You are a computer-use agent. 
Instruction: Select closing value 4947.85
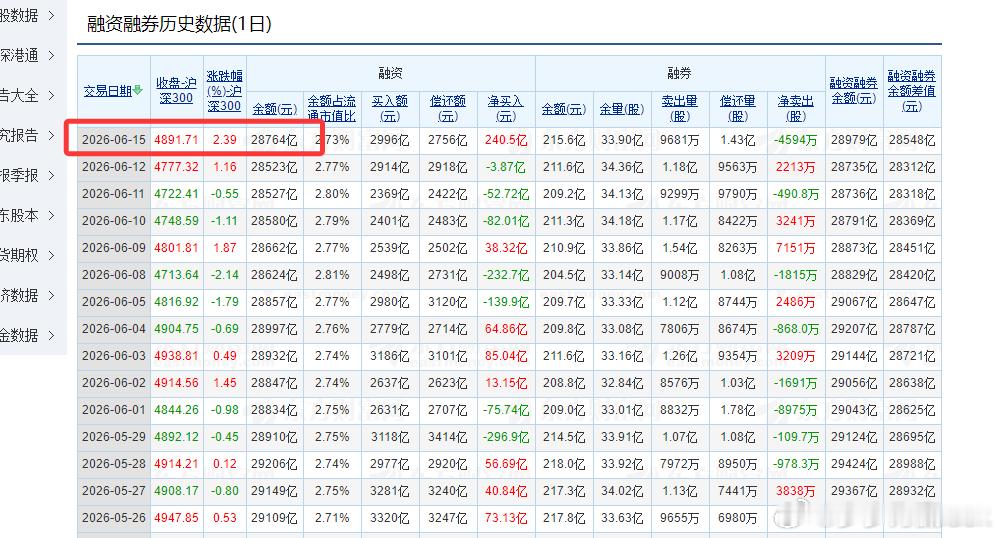[176, 518]
